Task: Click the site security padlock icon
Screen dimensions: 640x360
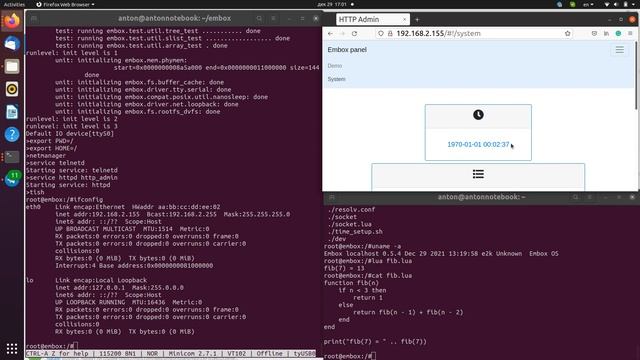Action: point(390,33)
